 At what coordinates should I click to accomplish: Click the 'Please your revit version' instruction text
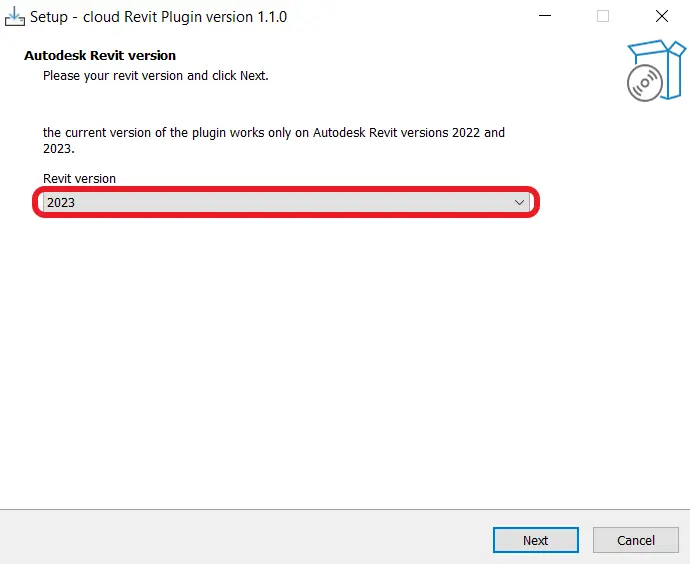155,76
